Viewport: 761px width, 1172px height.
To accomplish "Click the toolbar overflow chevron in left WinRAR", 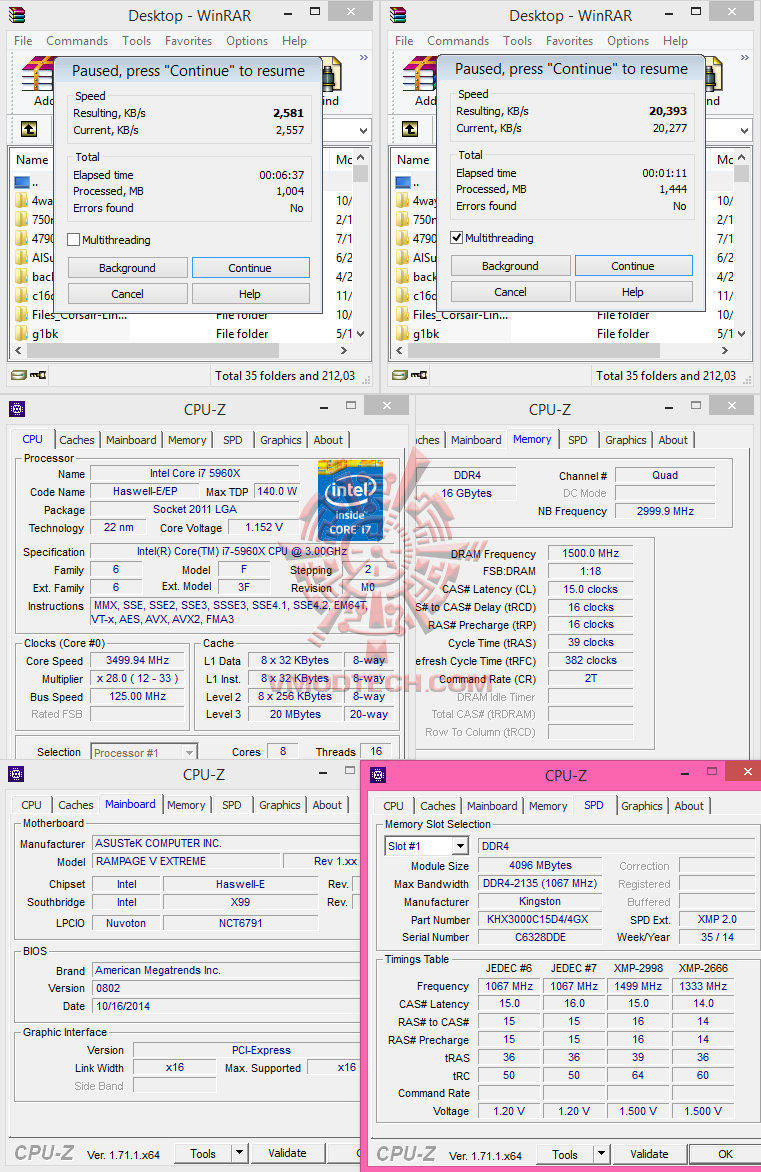I will 363,58.
